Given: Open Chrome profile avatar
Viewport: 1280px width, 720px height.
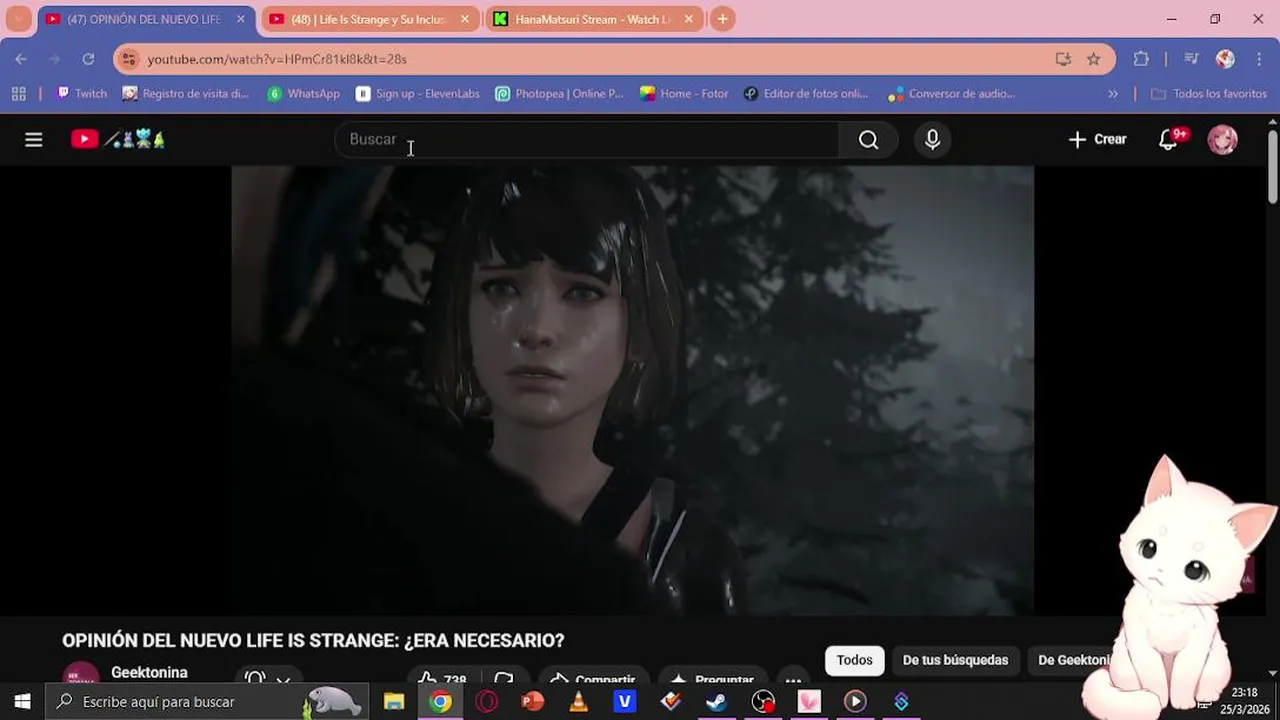Looking at the screenshot, I should pos(1225,59).
